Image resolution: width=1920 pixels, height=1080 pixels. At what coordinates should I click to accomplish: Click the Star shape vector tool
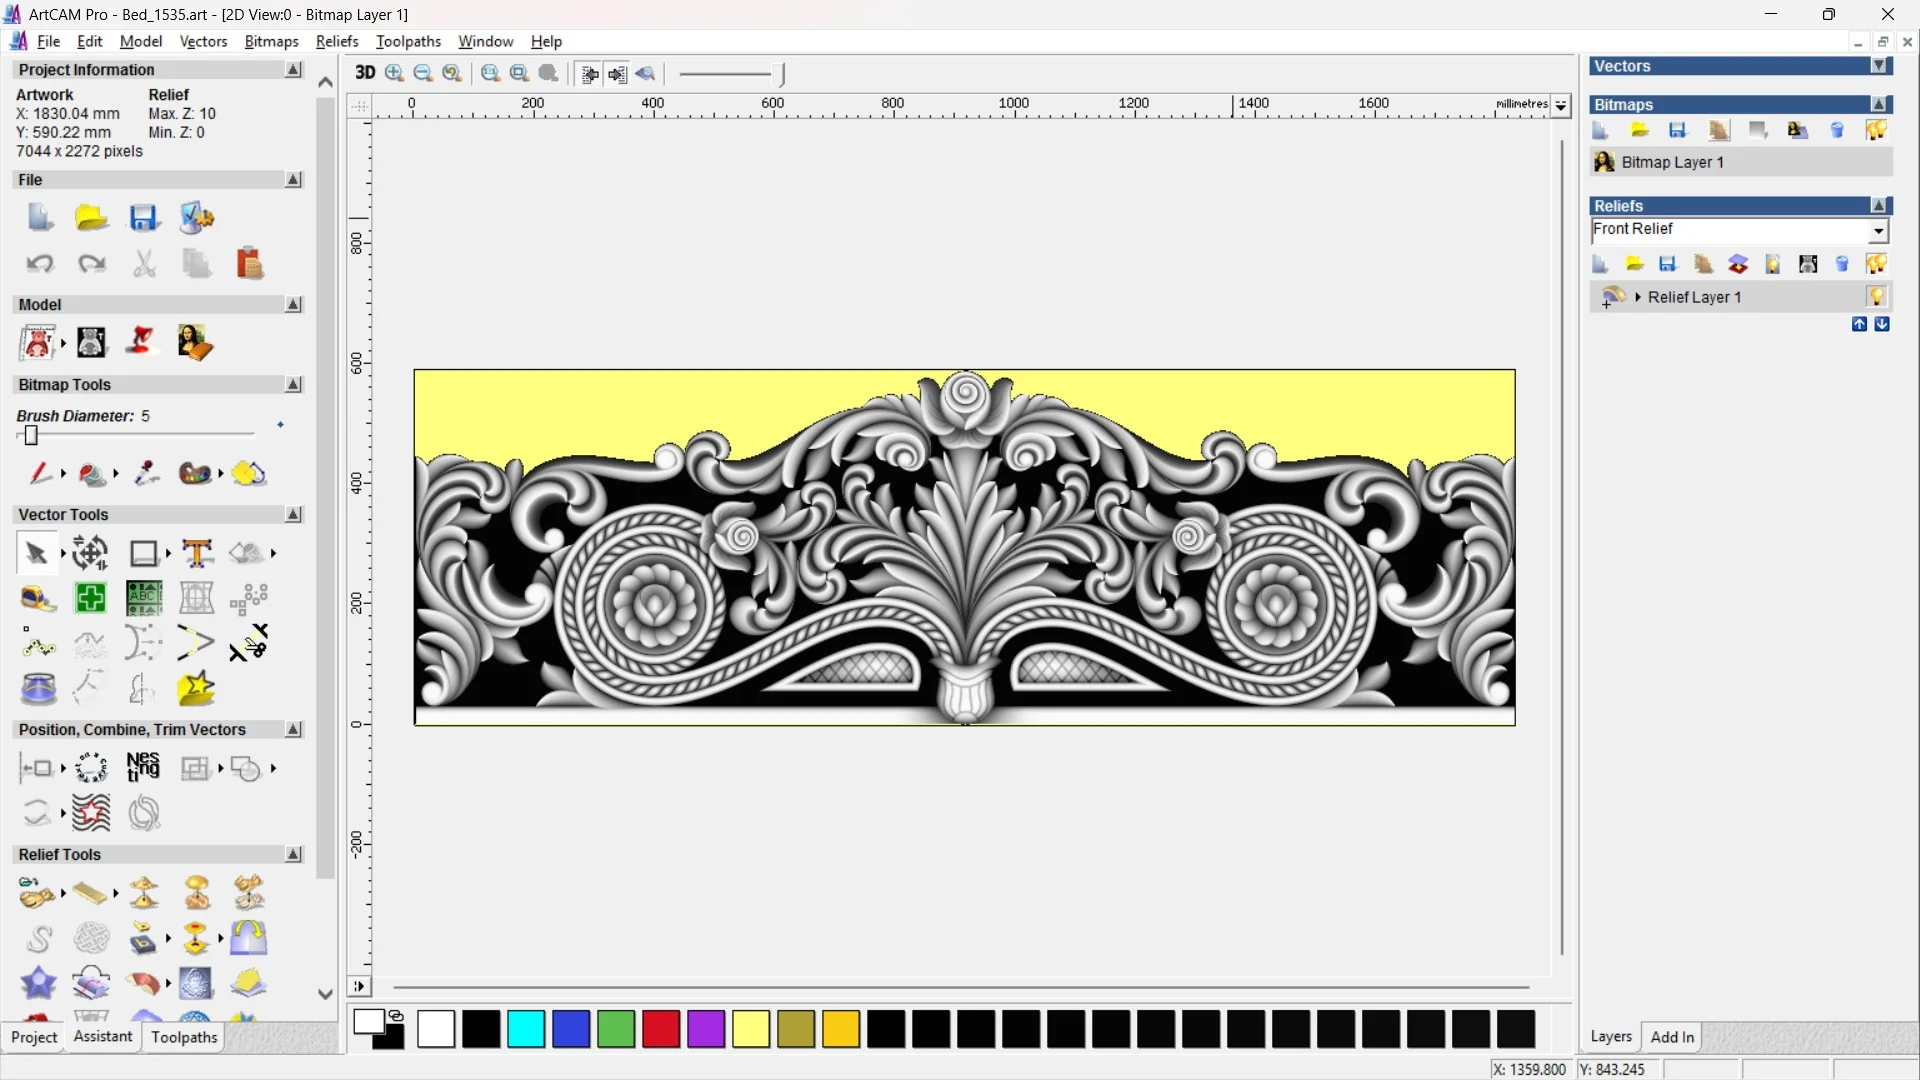tap(195, 688)
